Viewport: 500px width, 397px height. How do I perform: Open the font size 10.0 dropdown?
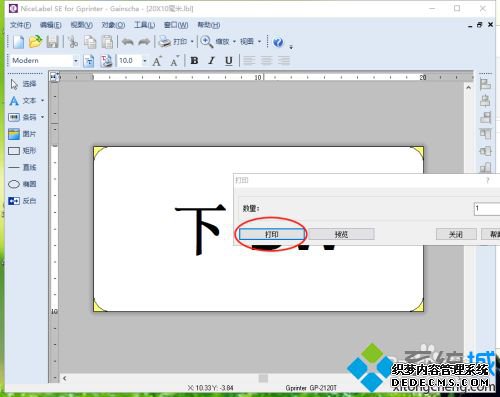coord(145,61)
